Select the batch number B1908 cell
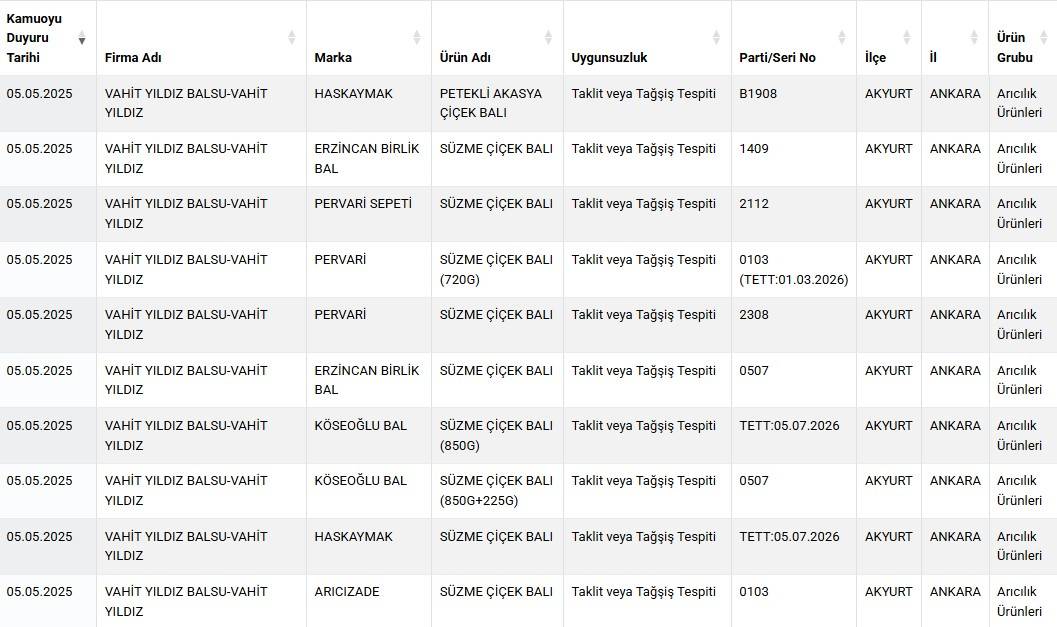This screenshot has width=1057, height=627. [758, 94]
